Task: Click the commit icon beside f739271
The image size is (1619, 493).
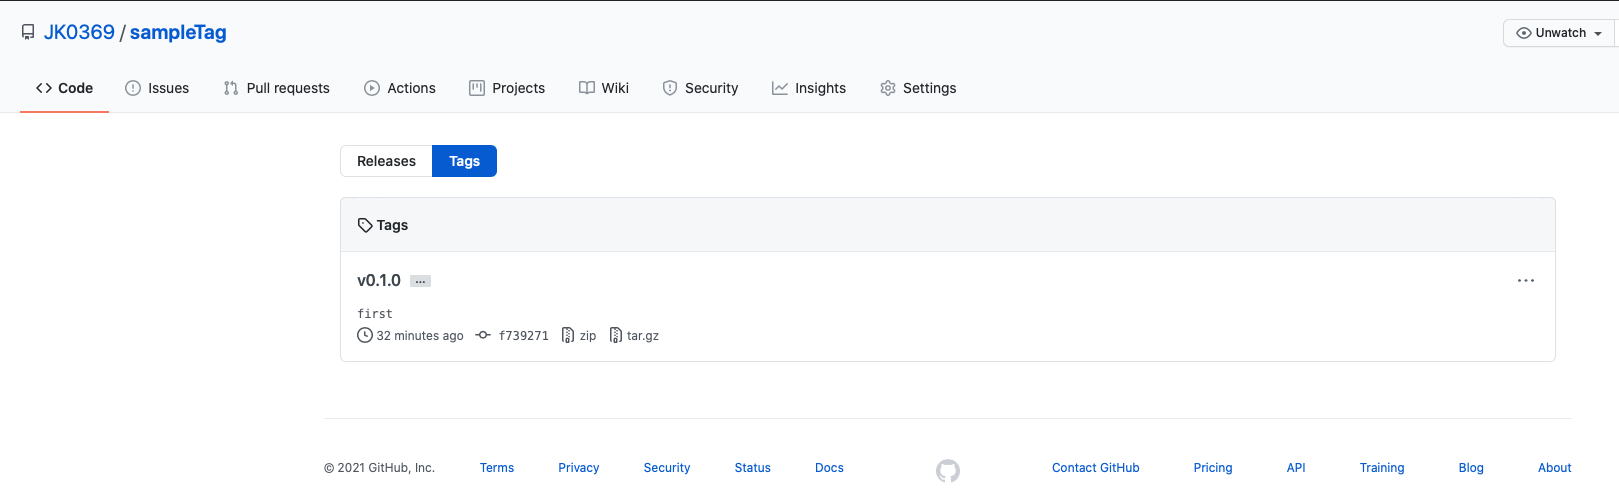Action: pos(483,335)
